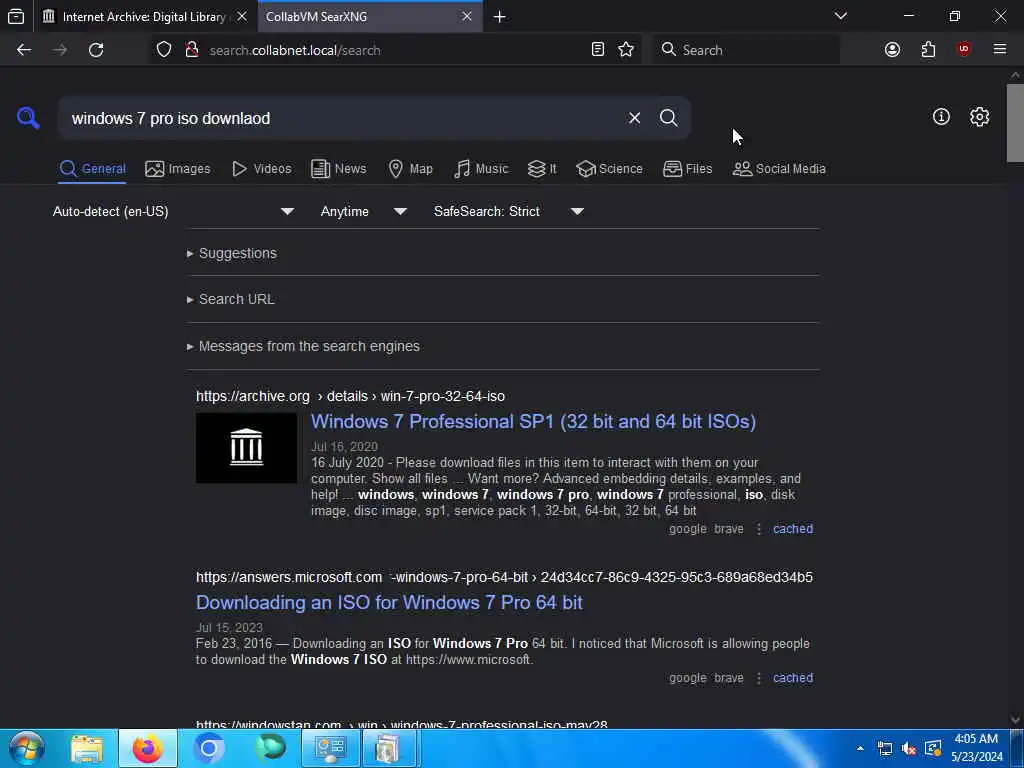Open options dots for Microsoft answers result

click(759, 679)
